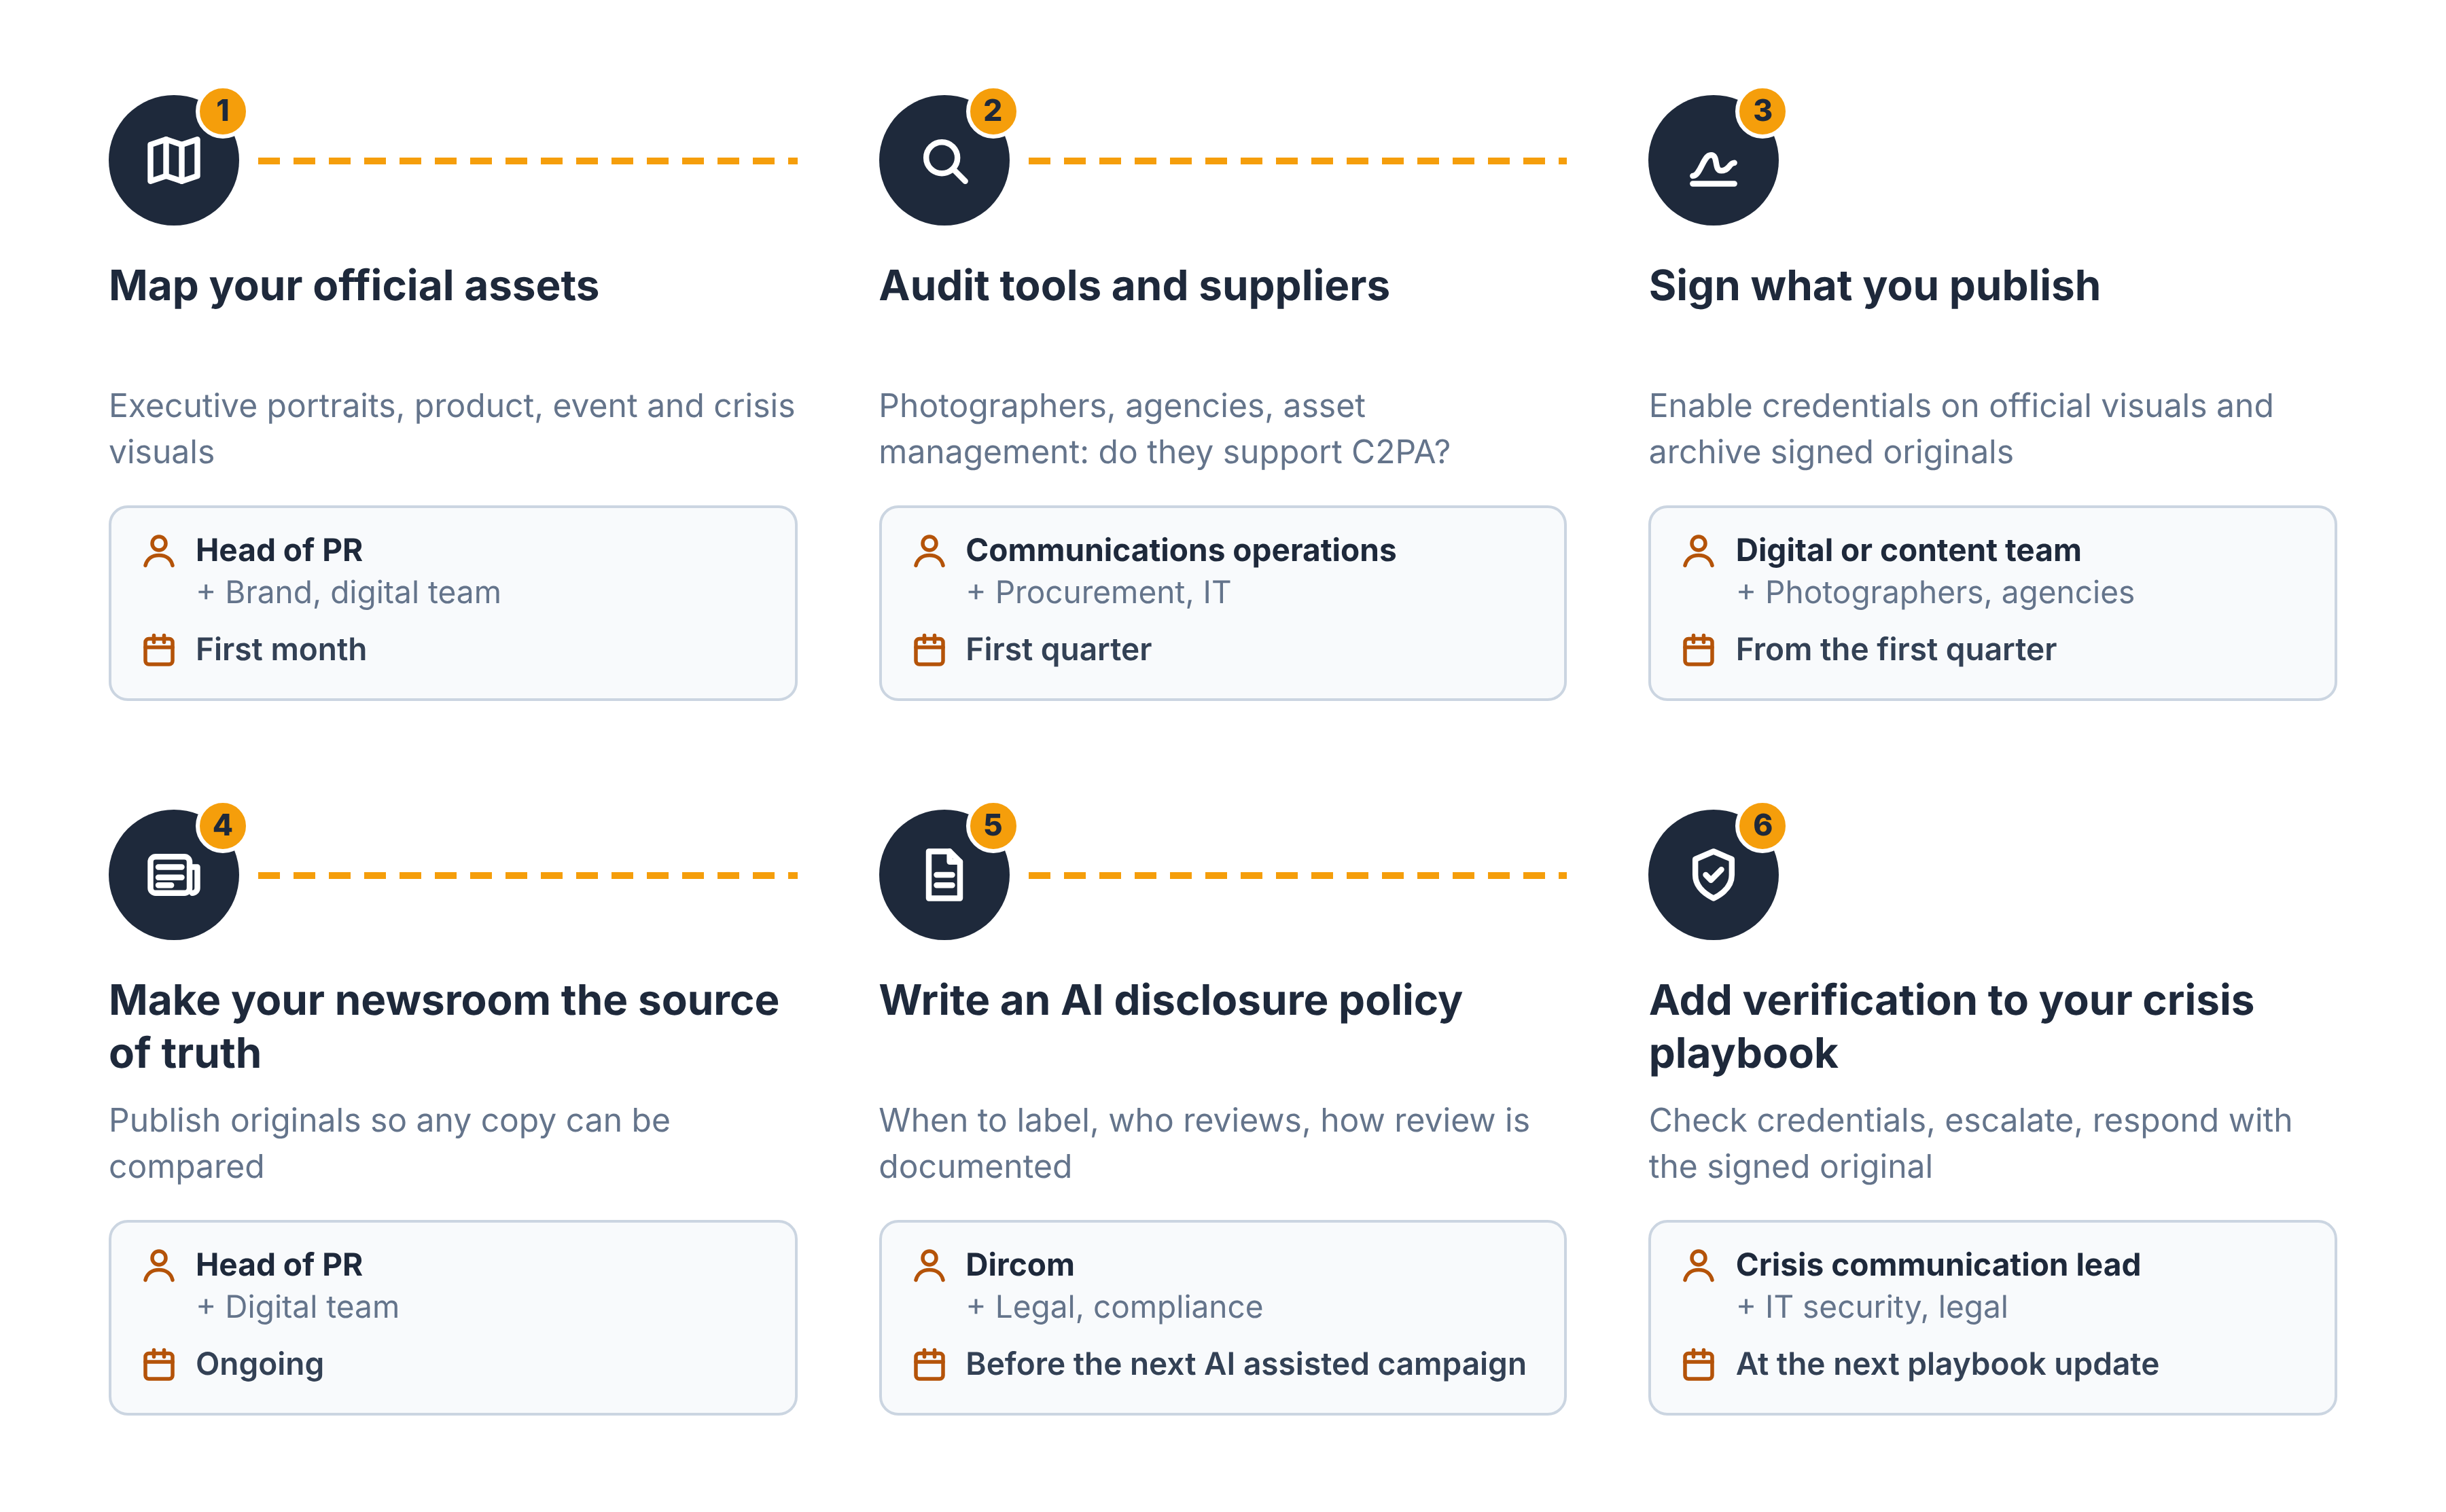This screenshot has height=1512, width=2446.
Task: Click description Enable credentials on official visuals
Action: click(1960, 429)
